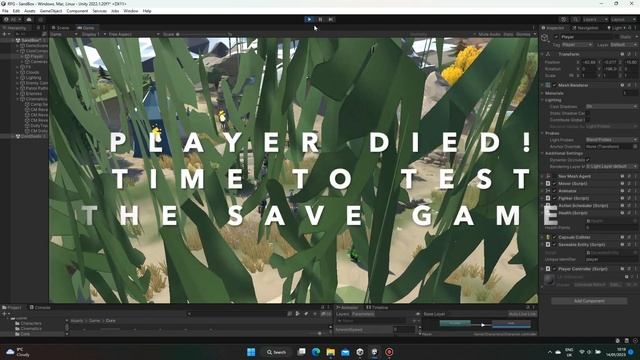Open the Tag dropdown set to Player
Viewport: 640px width, 360px height.
pyautogui.click(x=577, y=44)
